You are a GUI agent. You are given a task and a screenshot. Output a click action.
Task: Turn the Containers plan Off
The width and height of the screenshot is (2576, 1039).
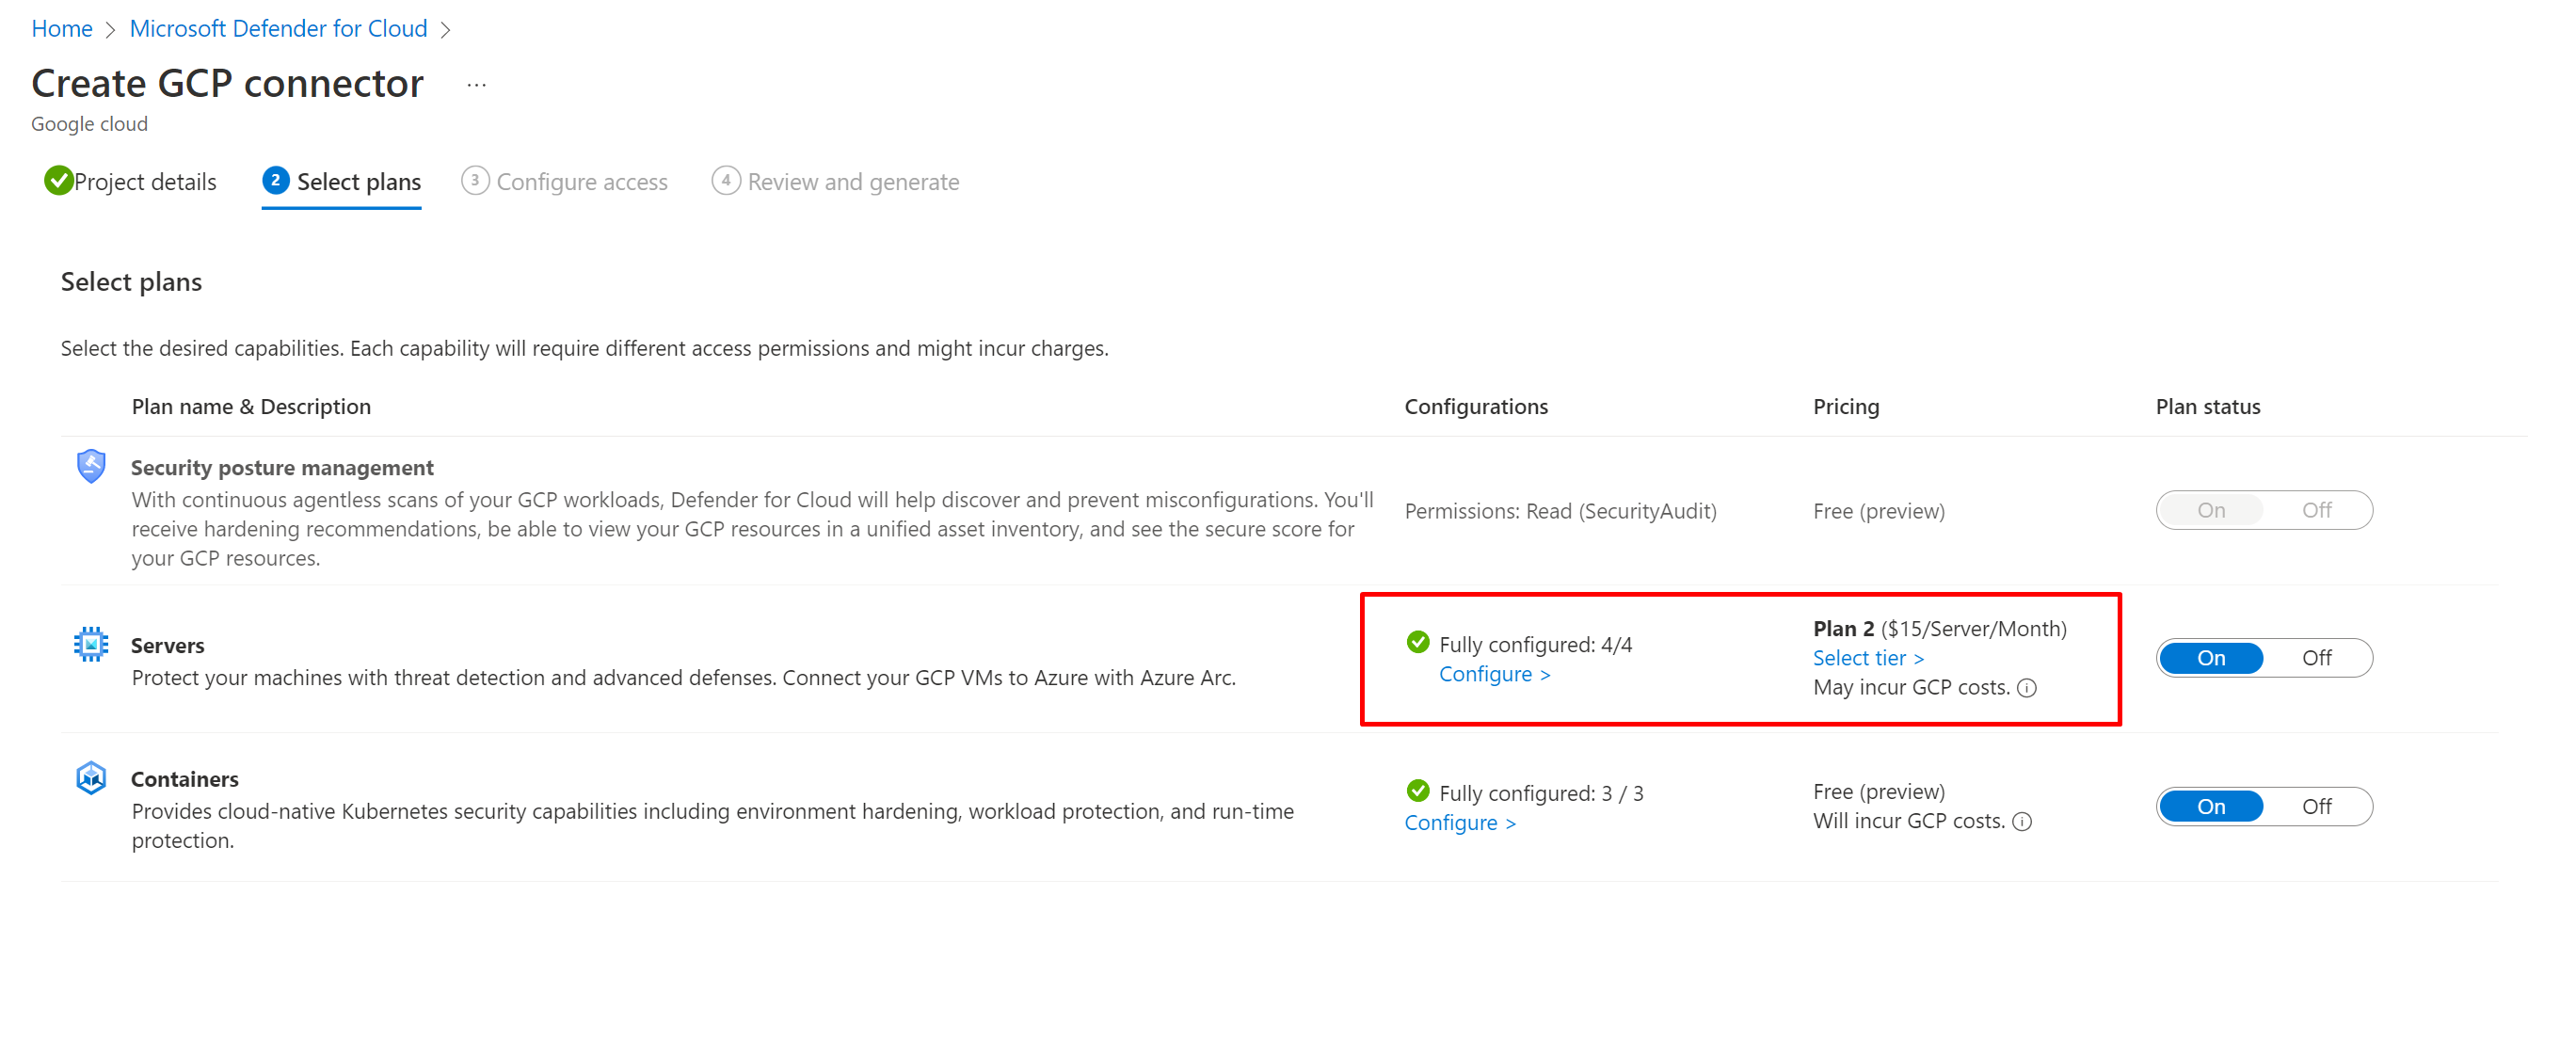[2315, 806]
